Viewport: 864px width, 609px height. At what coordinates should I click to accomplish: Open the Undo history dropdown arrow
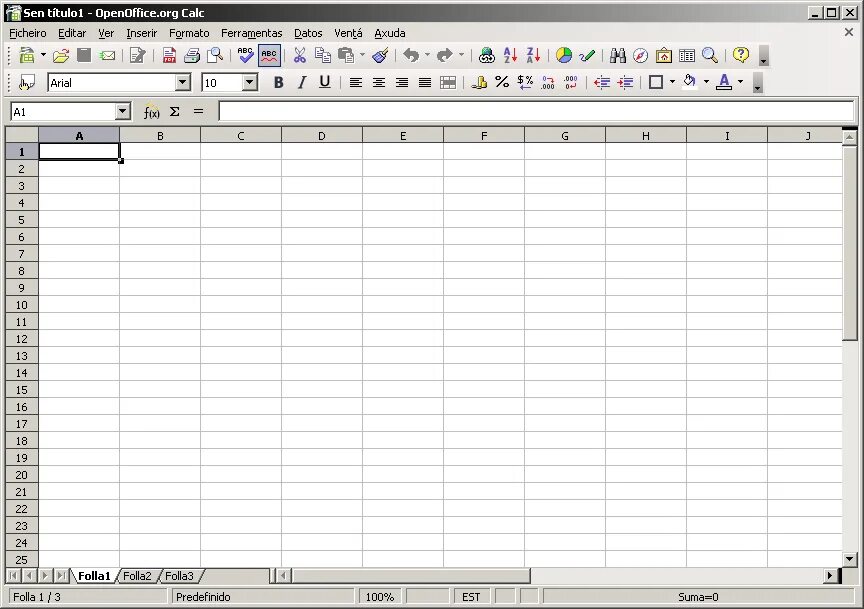(427, 55)
